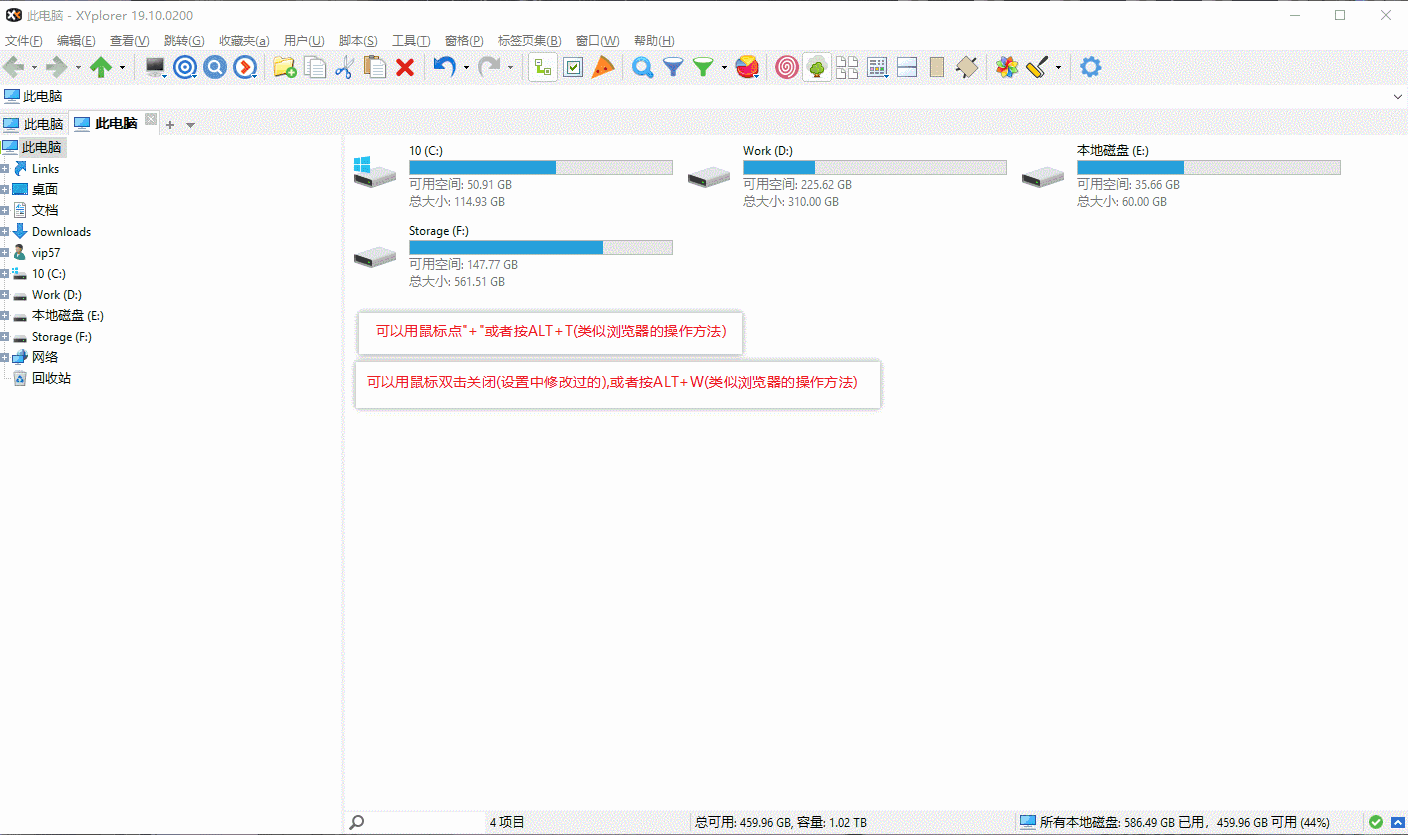Click the scissors Cut icon

[x=345, y=67]
